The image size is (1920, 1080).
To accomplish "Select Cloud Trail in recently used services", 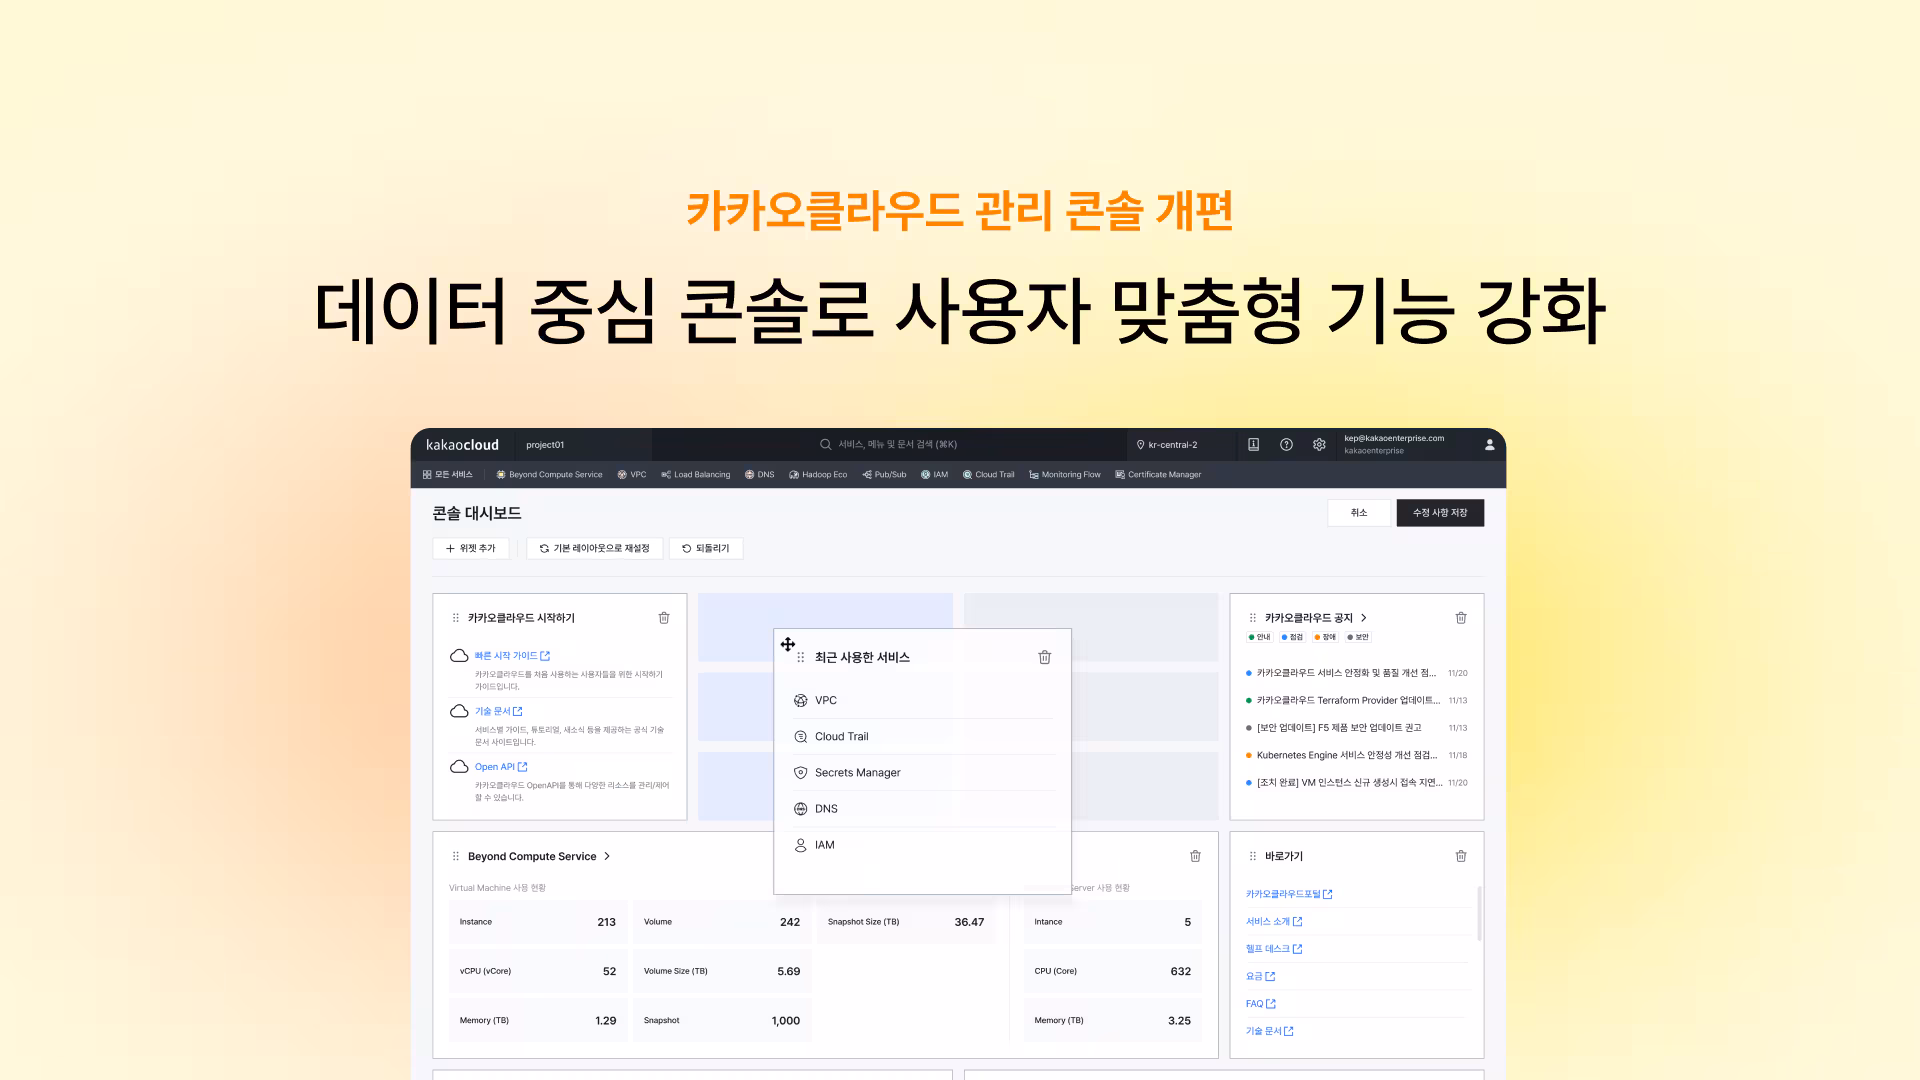I will [923, 736].
